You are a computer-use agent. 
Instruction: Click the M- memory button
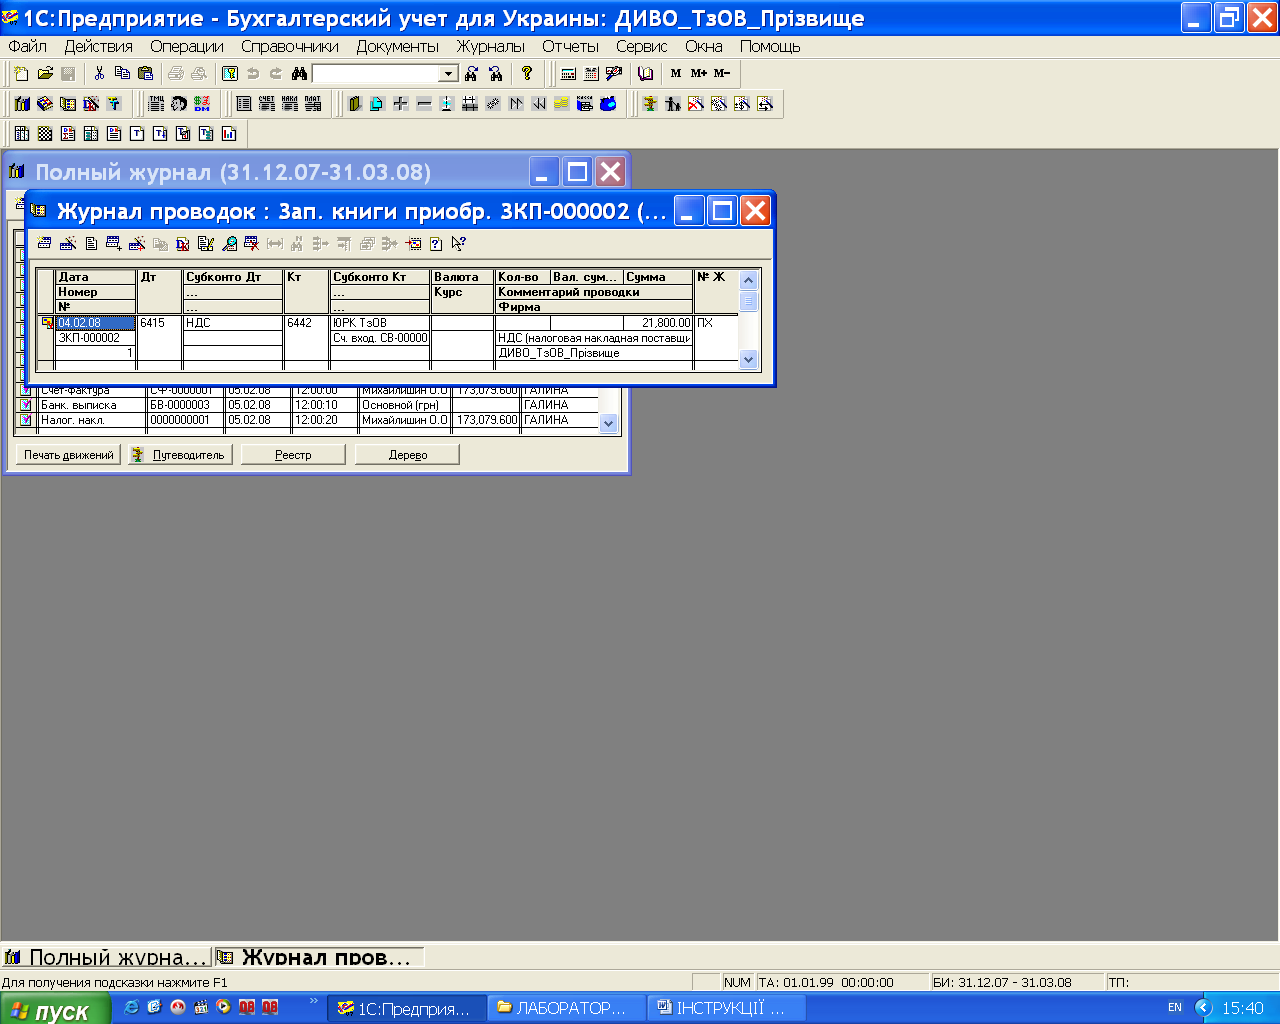pyautogui.click(x=722, y=73)
